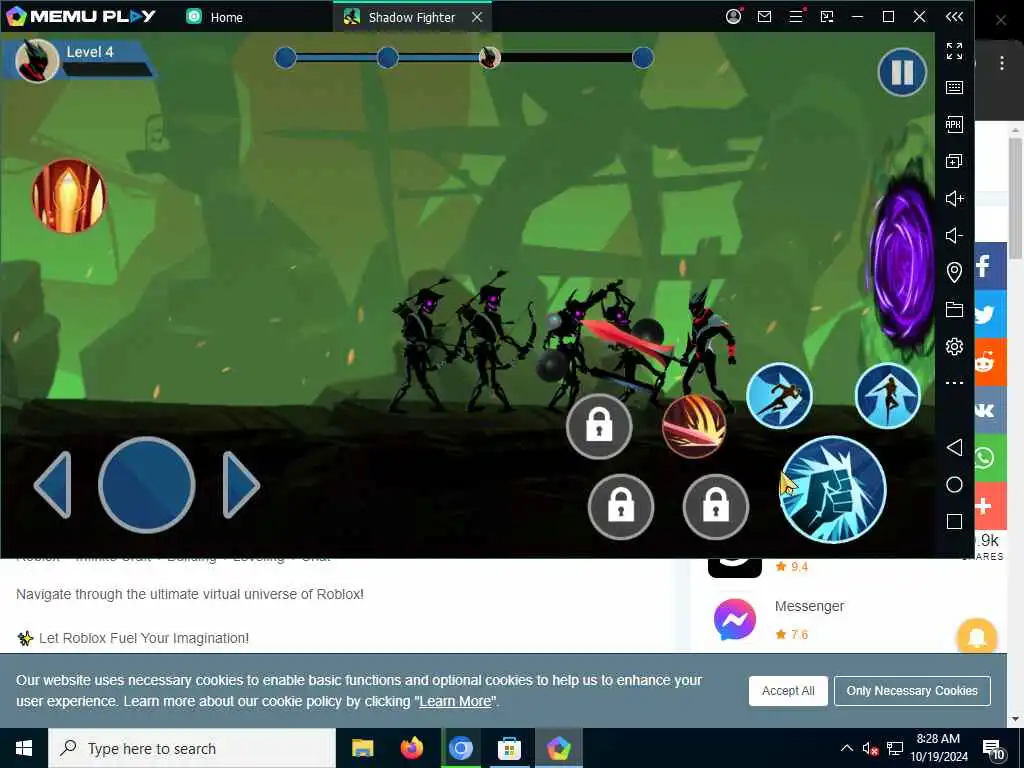Open MEmu settings gear

[x=954, y=346]
